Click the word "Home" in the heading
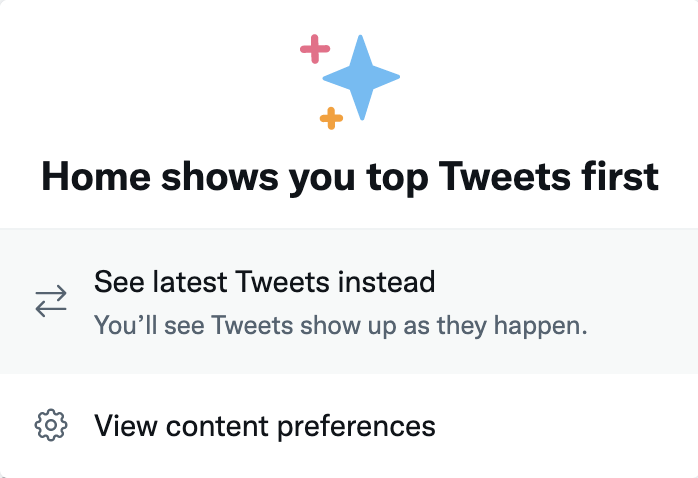 pos(94,177)
